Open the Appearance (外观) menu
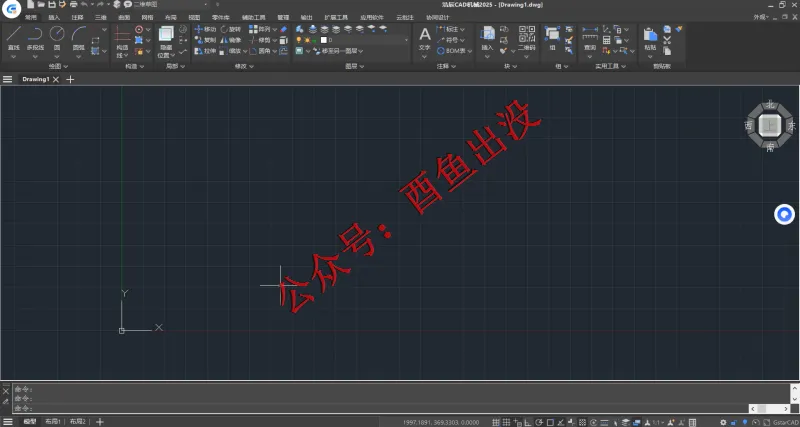The height and width of the screenshot is (427, 800). 762,17
